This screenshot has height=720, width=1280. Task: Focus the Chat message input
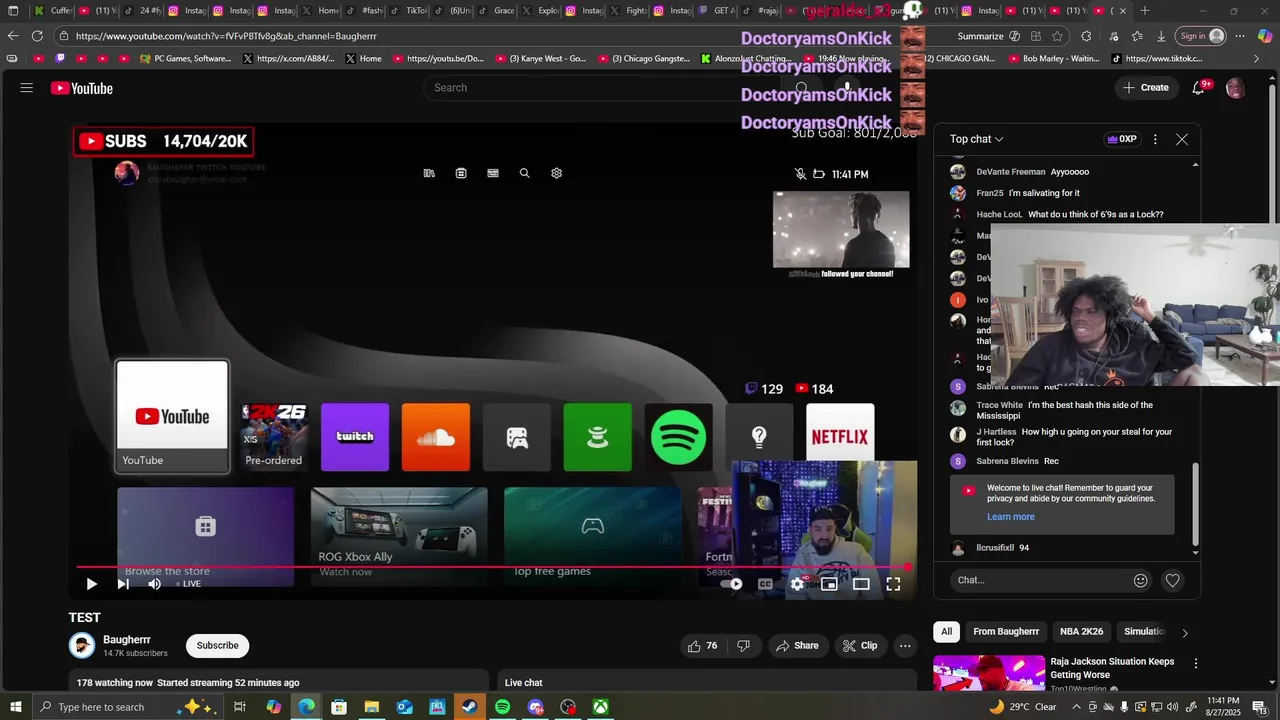[1040, 580]
